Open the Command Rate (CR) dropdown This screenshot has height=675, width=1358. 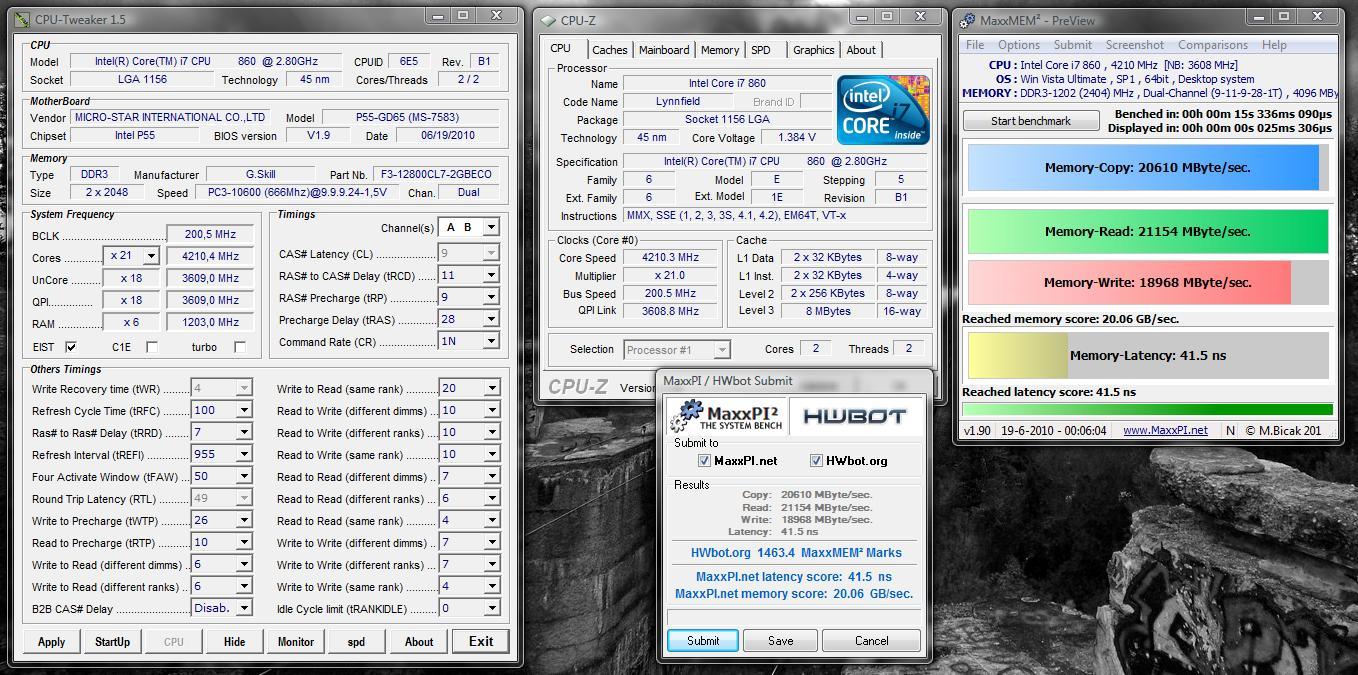490,341
